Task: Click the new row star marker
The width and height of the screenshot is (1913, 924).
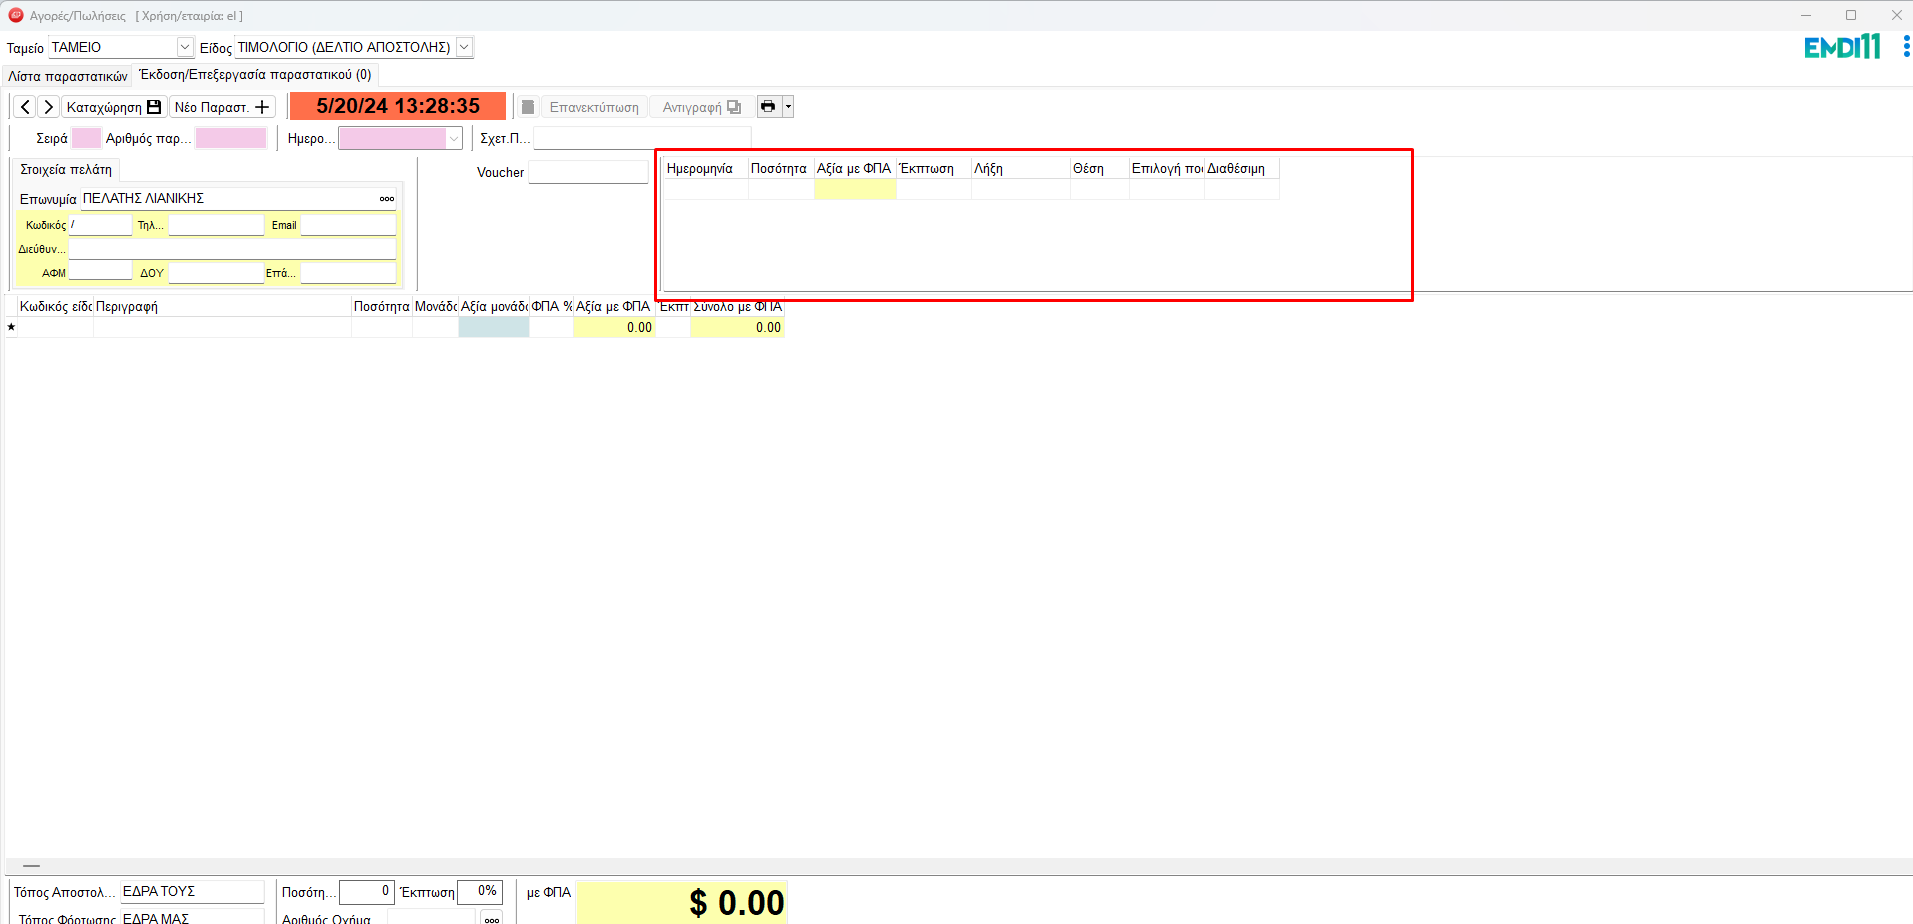Action: tap(11, 327)
